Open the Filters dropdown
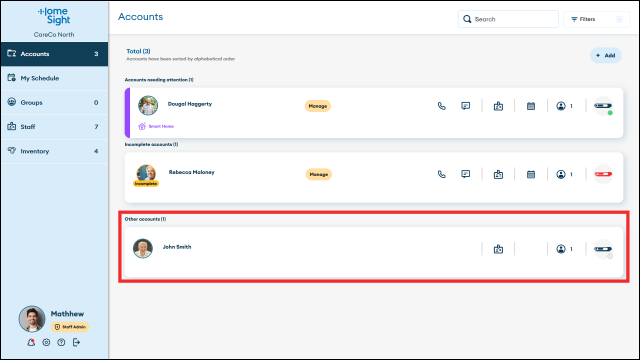Viewport: 640px width, 360px height. pos(596,19)
